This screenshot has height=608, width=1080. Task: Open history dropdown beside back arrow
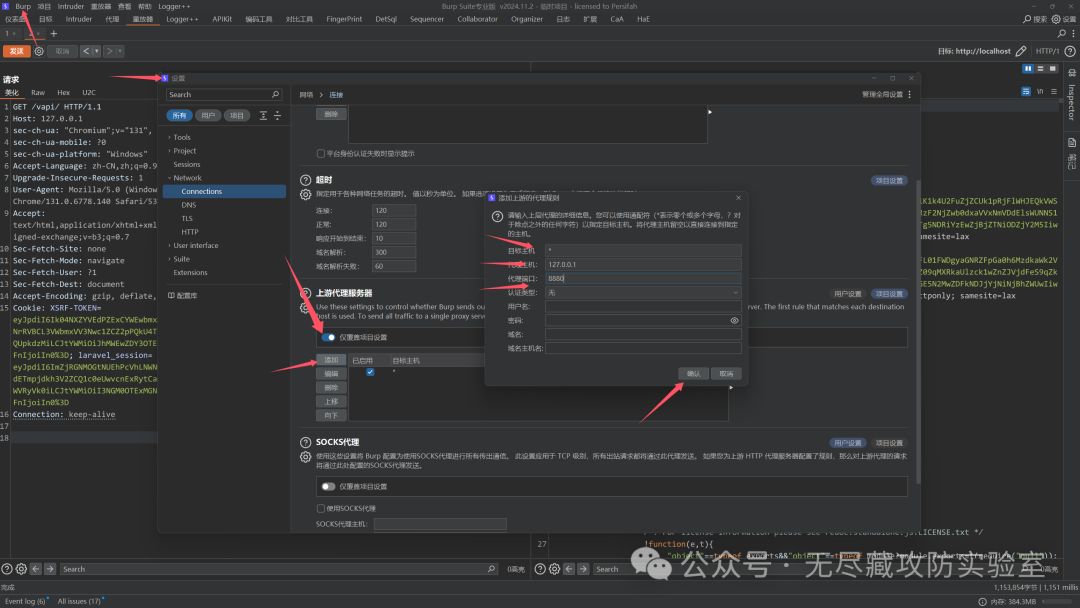coord(96,51)
